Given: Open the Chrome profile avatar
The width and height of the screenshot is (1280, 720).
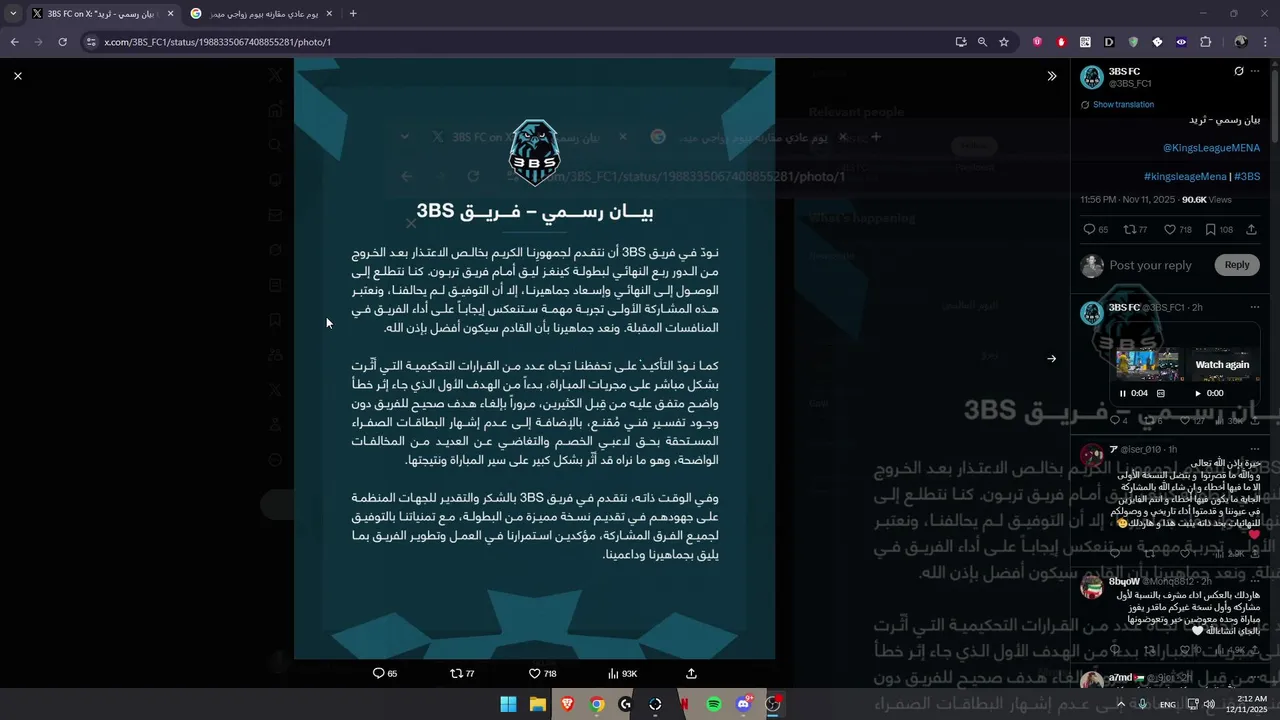Looking at the screenshot, I should pyautogui.click(x=1241, y=42).
